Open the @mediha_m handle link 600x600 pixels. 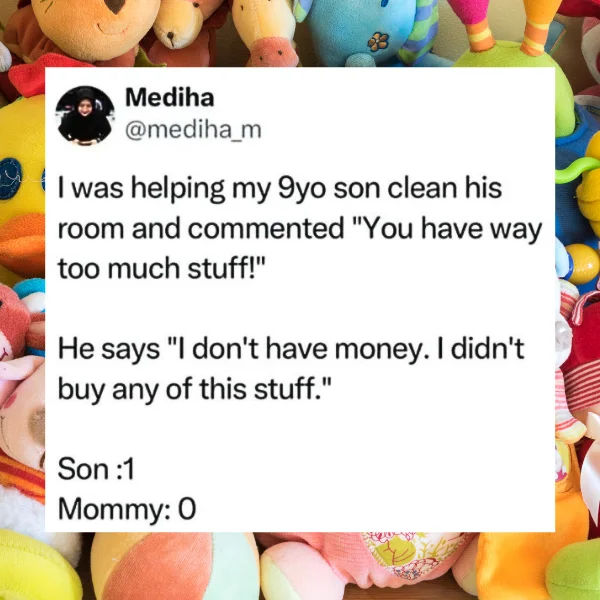(193, 130)
